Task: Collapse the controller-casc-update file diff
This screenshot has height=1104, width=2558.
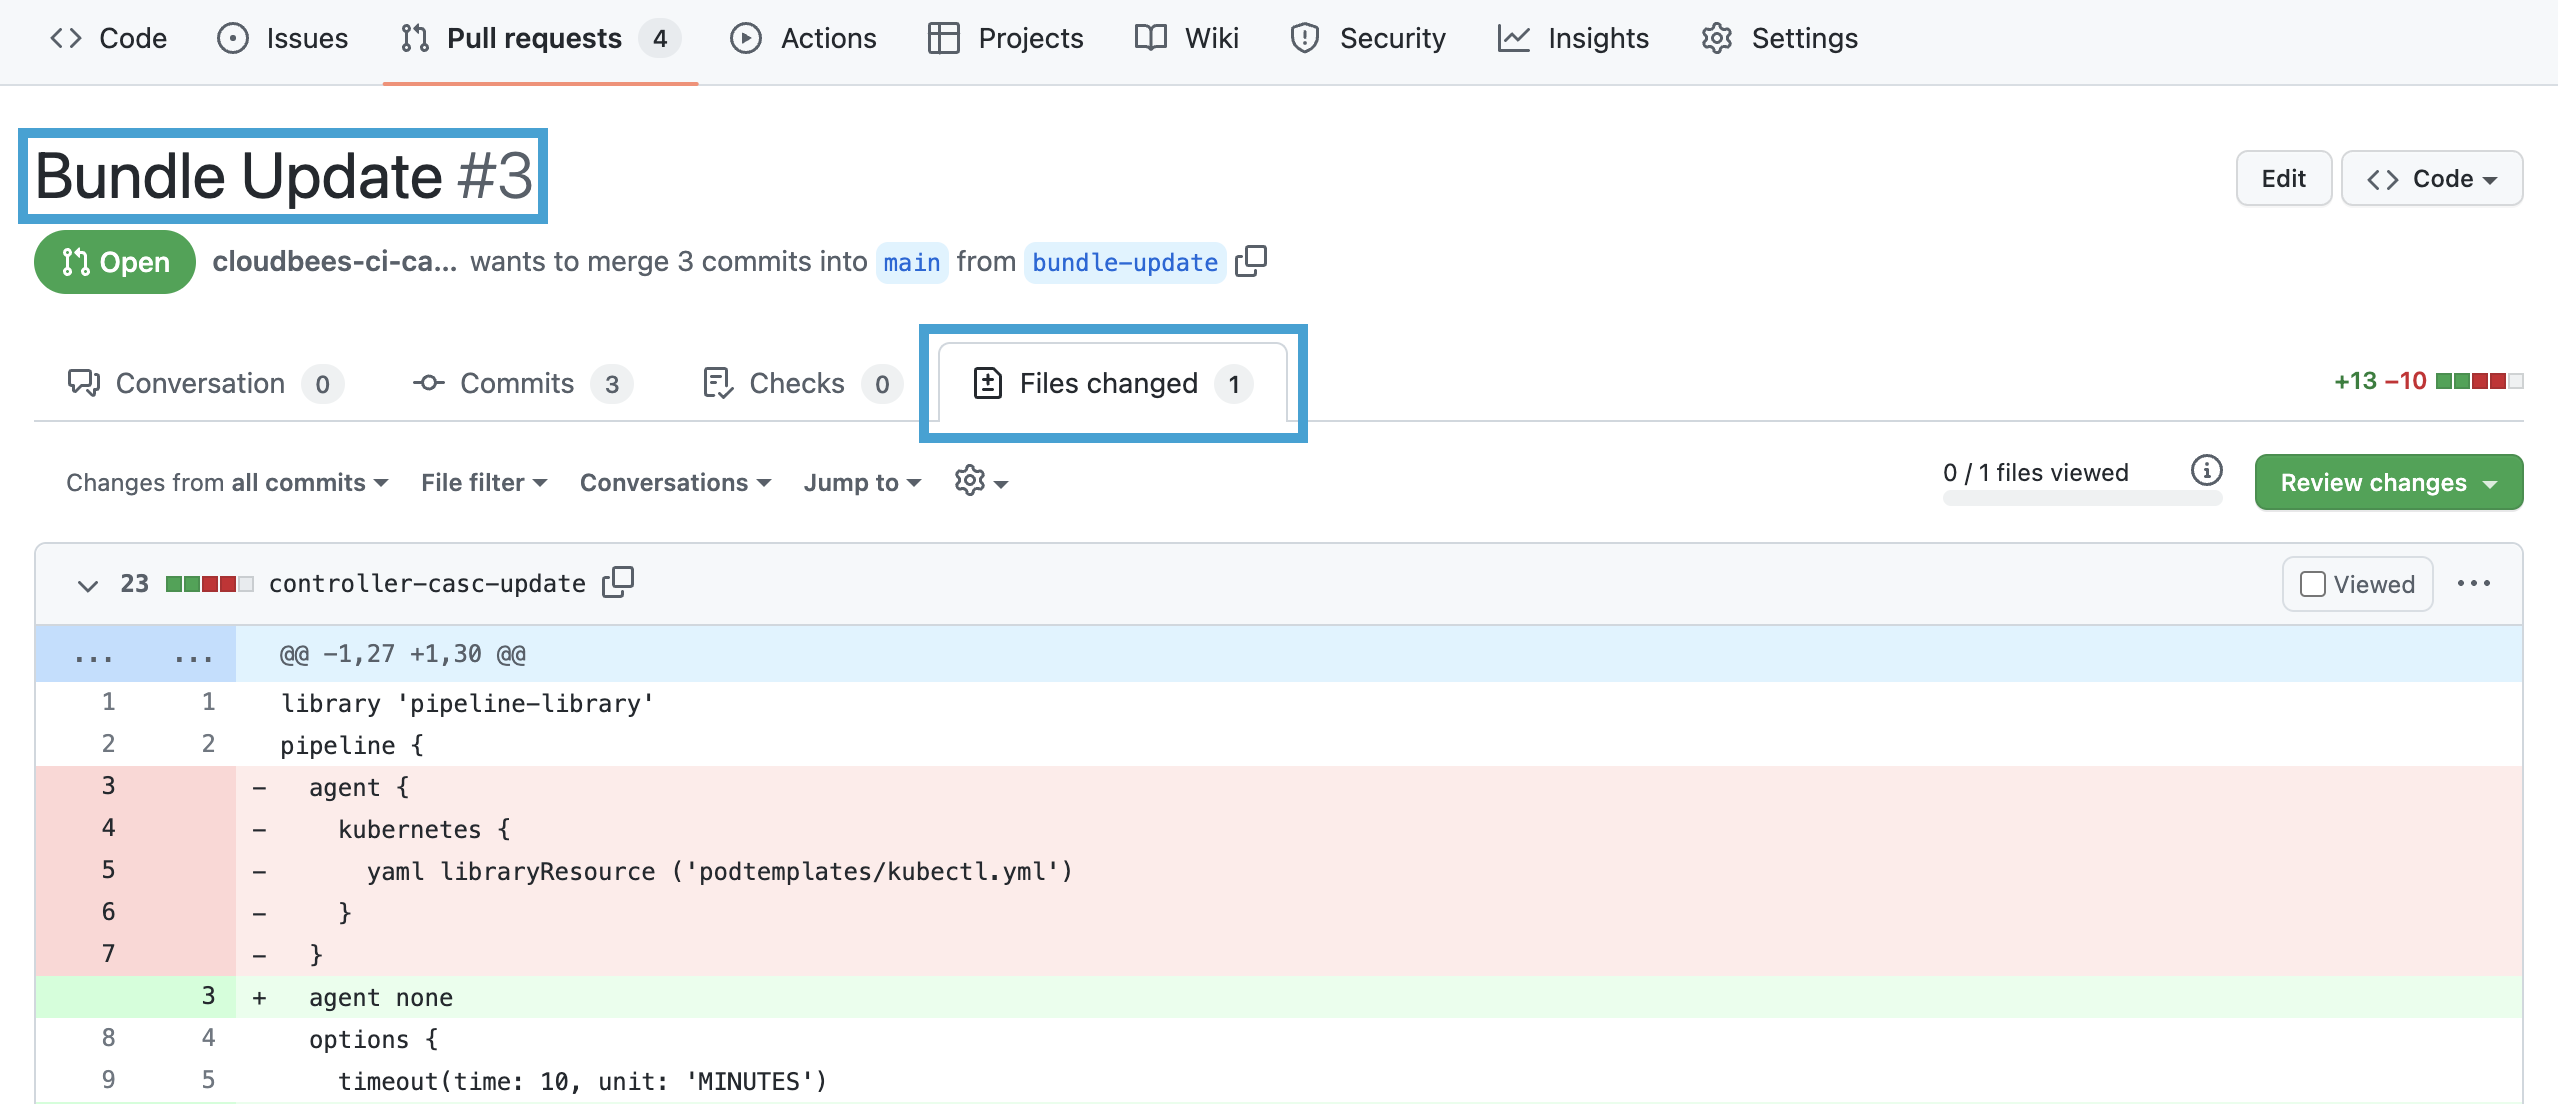Action: pos(88,585)
